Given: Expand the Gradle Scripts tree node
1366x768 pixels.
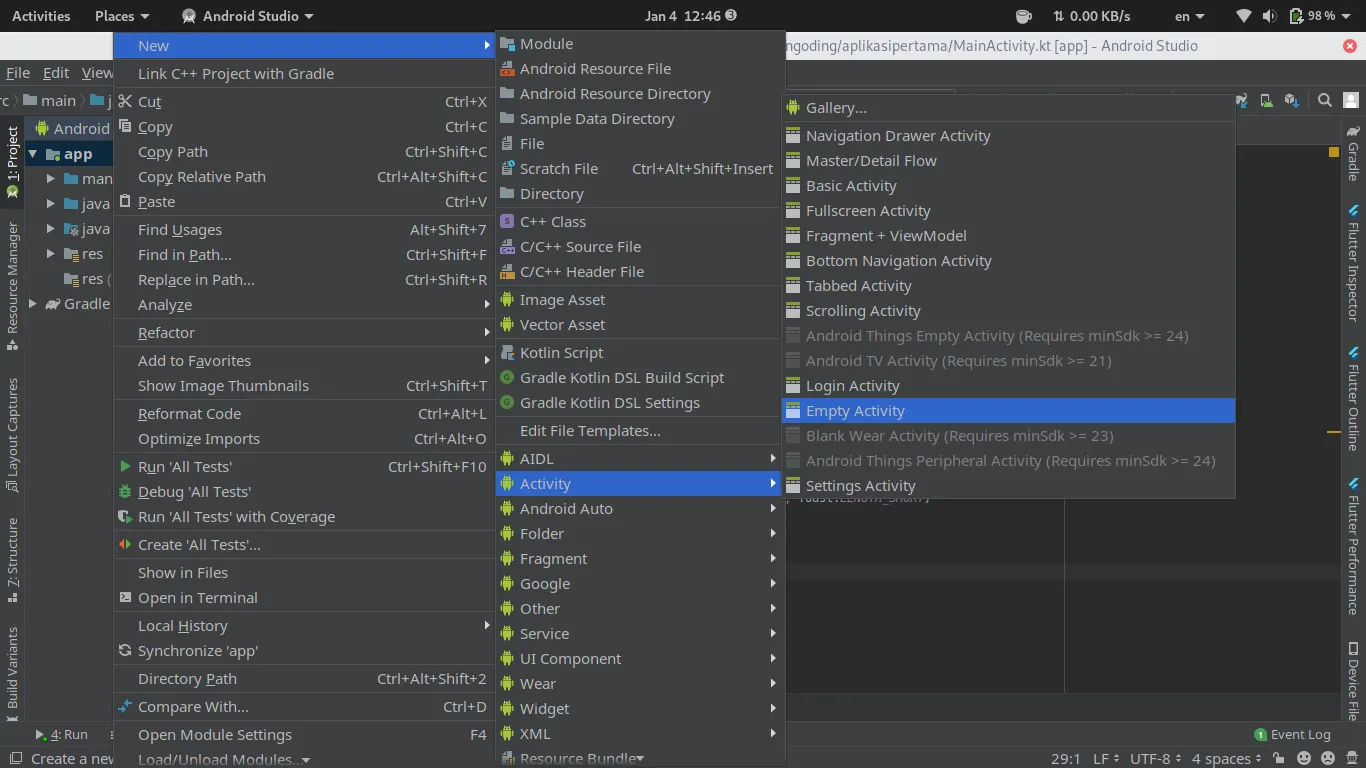Looking at the screenshot, I should (x=33, y=304).
